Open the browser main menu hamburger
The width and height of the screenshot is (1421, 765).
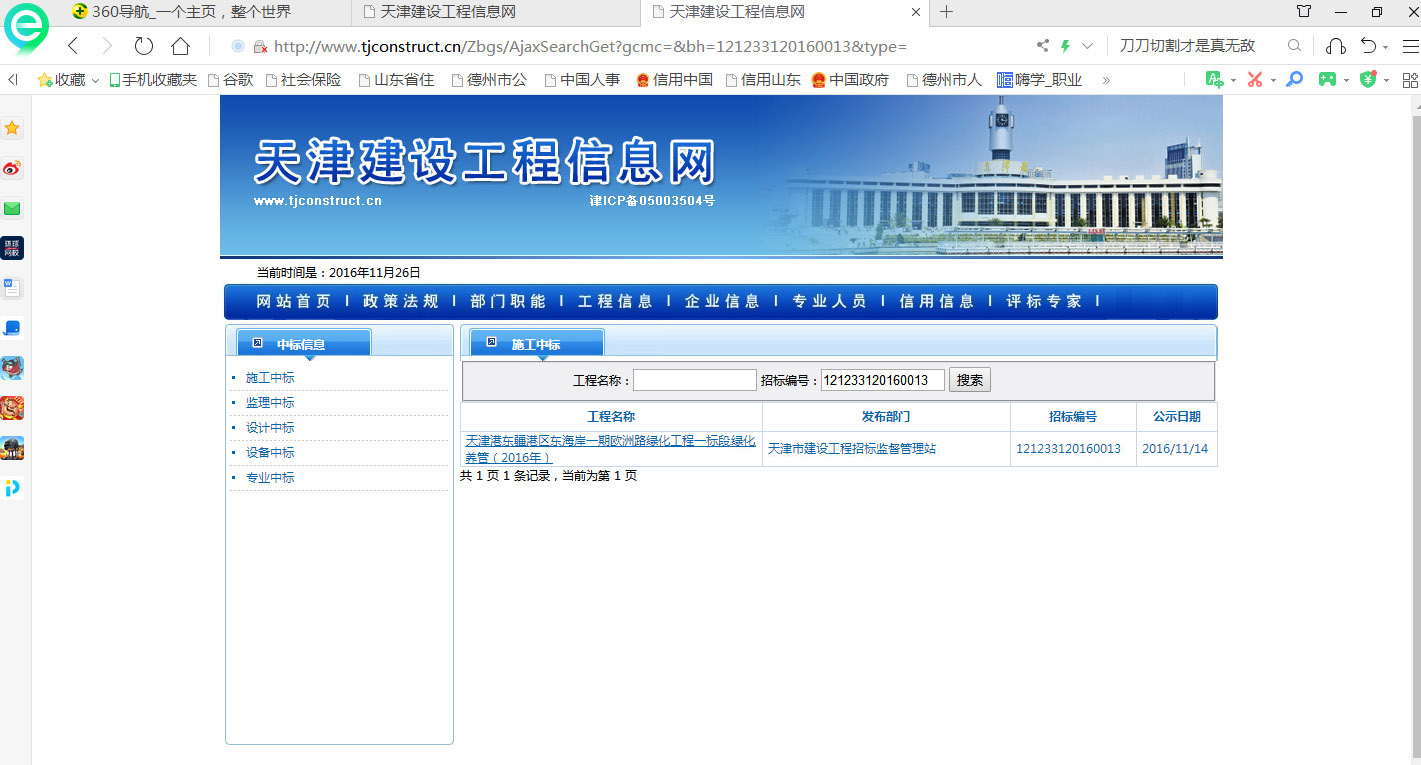click(1410, 46)
